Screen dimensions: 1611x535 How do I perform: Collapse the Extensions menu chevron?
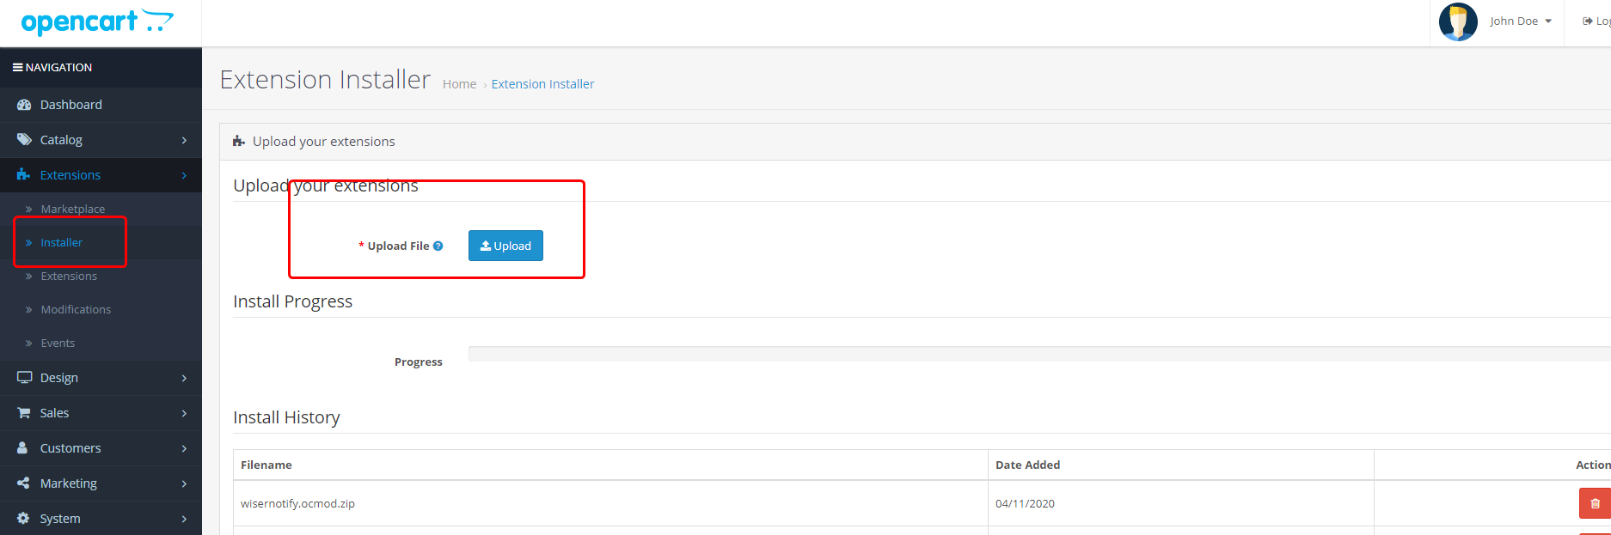(x=184, y=175)
